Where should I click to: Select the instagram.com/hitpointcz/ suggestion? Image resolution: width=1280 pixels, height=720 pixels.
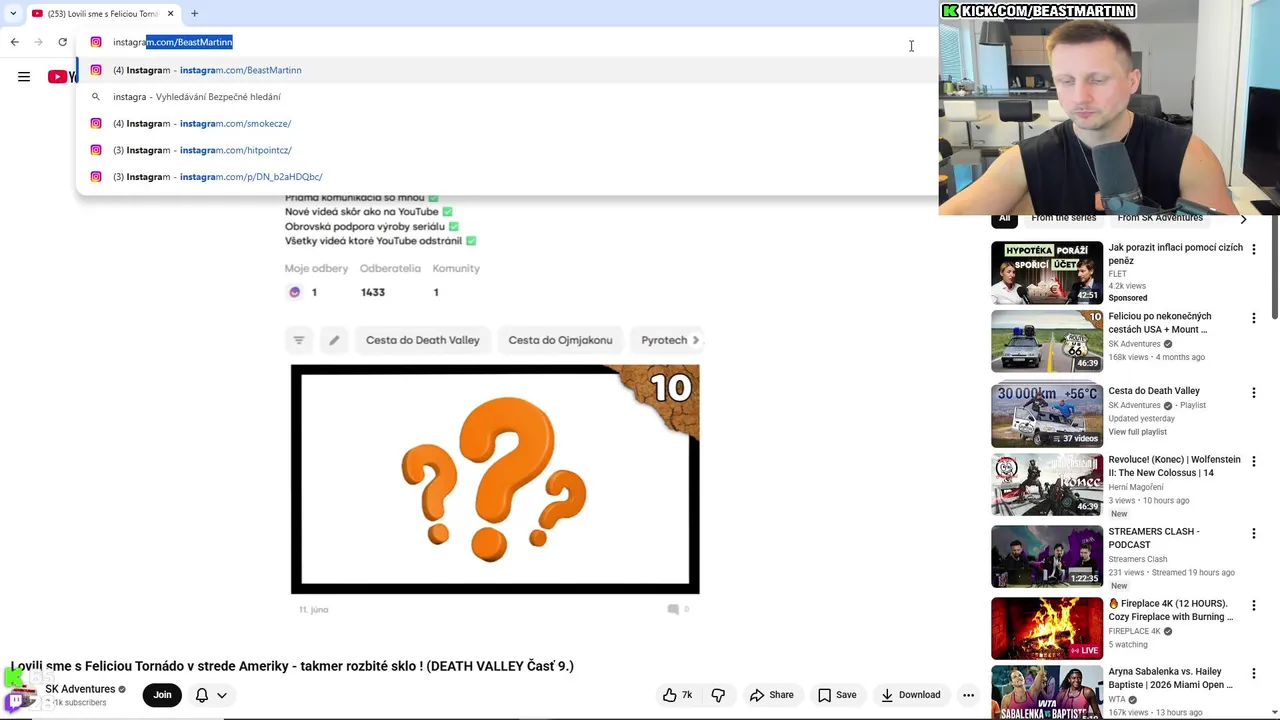[507, 150]
